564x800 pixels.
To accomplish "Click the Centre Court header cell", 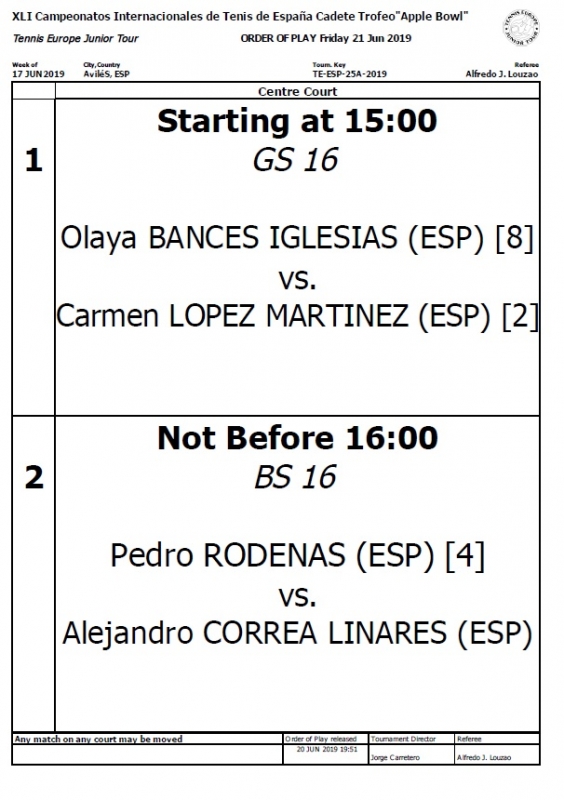I will pos(297,91).
